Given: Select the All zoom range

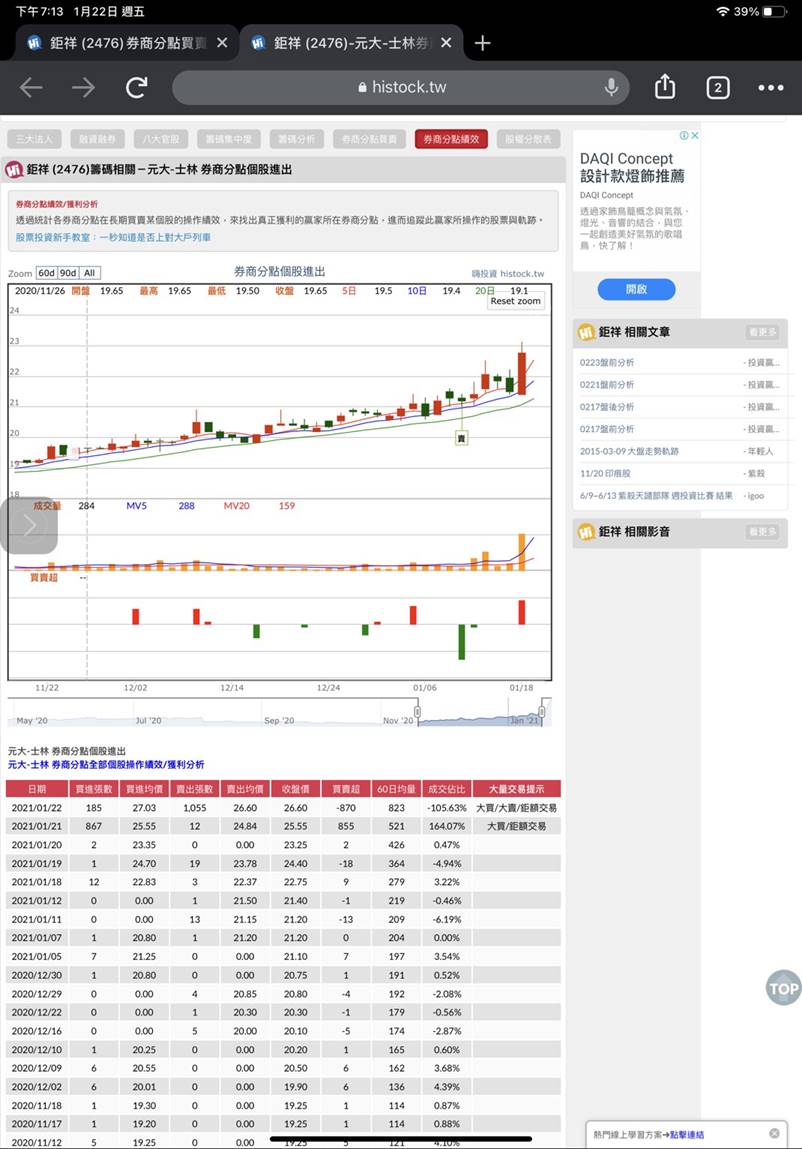Looking at the screenshot, I should point(90,273).
